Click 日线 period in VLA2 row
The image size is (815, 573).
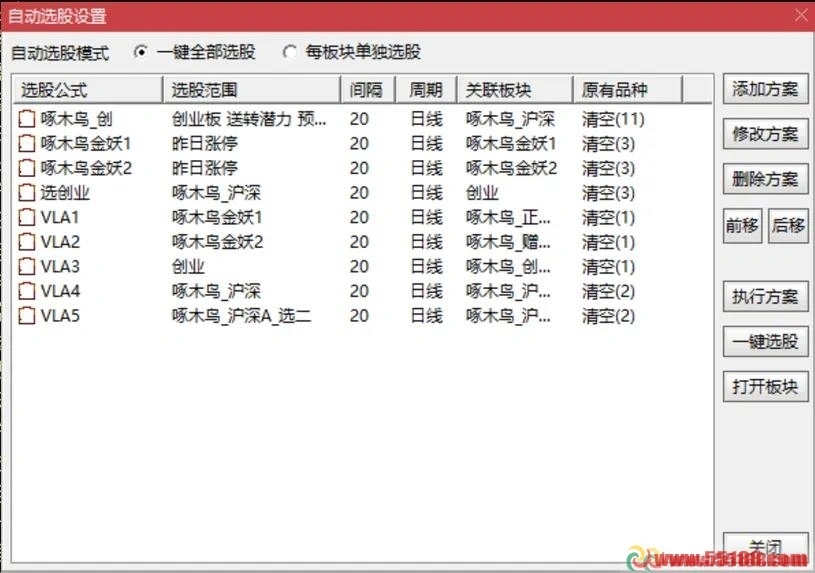(426, 242)
